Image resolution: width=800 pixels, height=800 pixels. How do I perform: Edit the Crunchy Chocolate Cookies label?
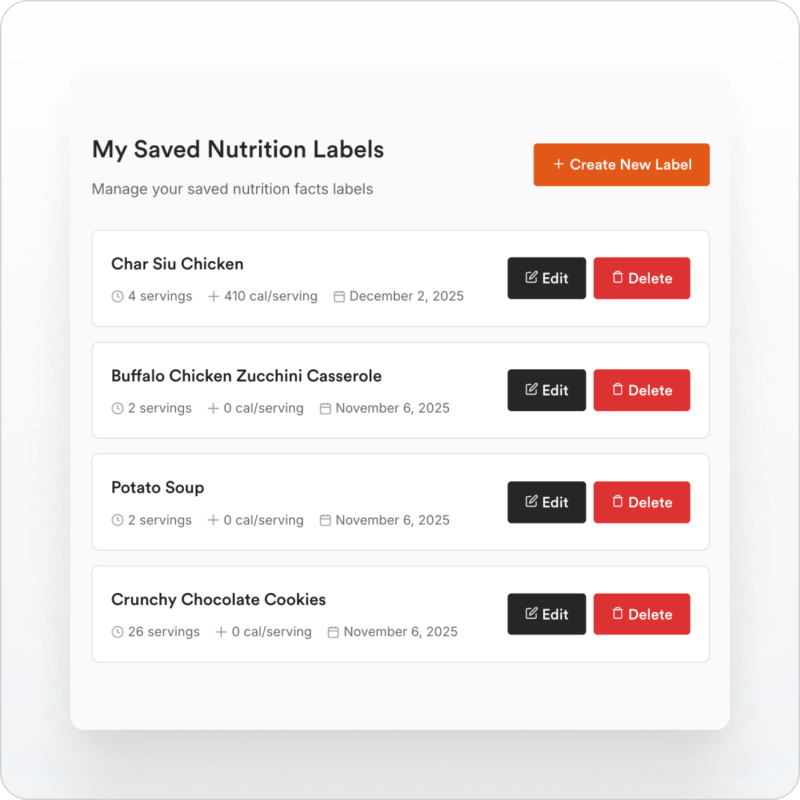546,614
